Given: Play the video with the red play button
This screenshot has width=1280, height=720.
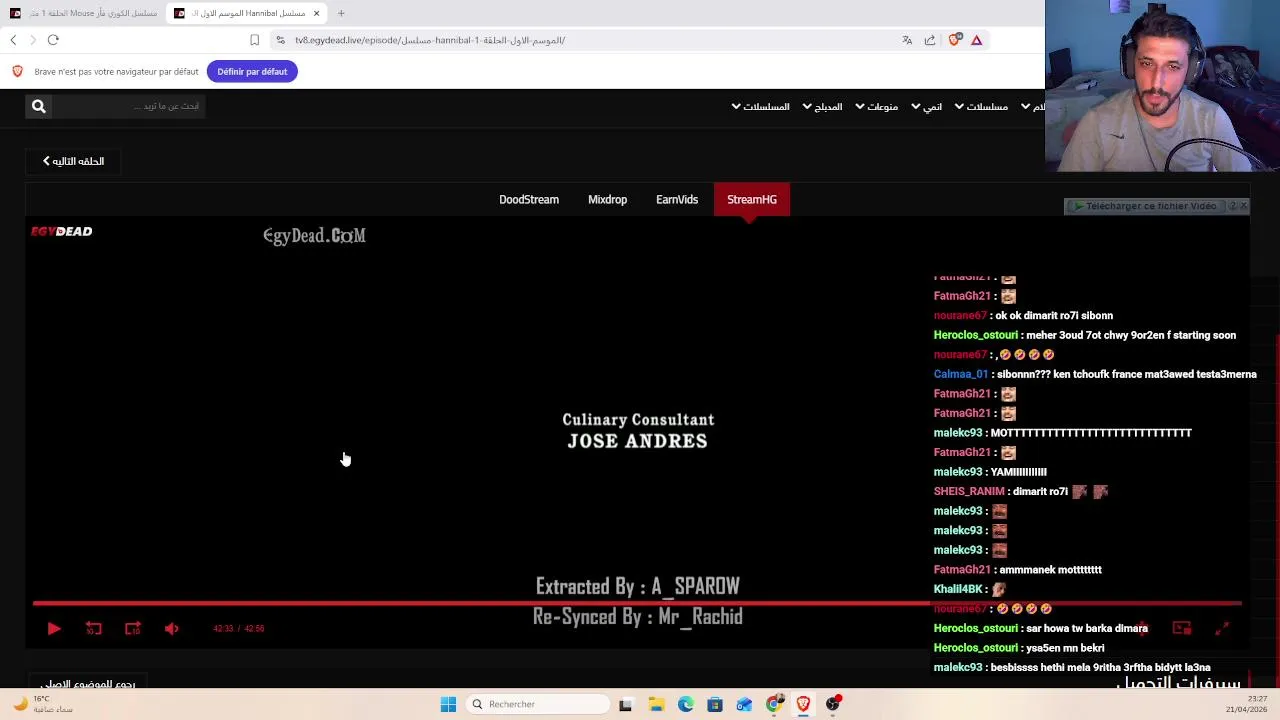Looking at the screenshot, I should click(x=54, y=629).
